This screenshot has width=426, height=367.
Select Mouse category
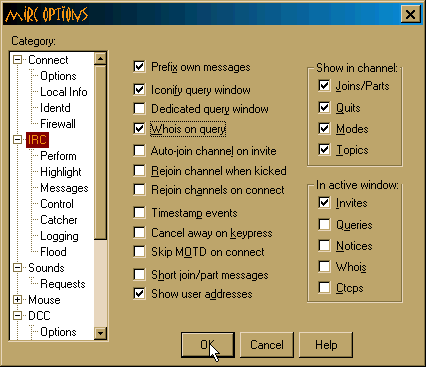click(x=44, y=300)
